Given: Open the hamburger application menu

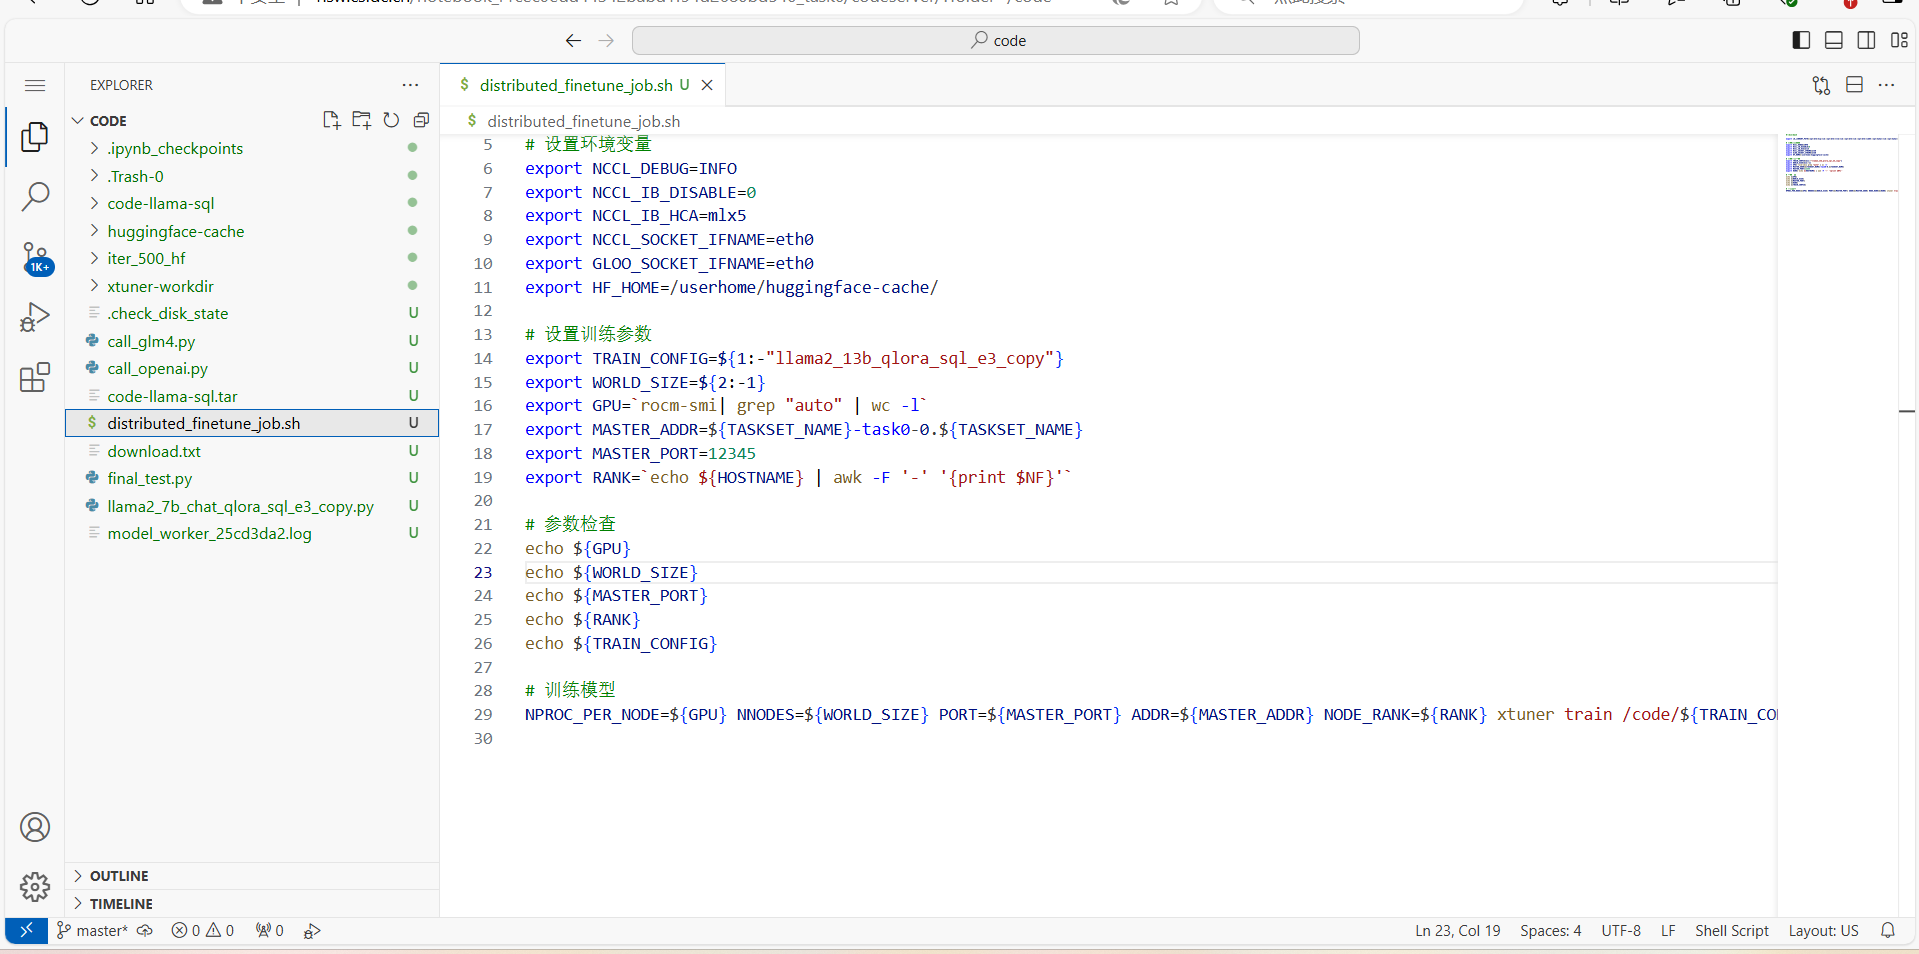Looking at the screenshot, I should click(x=35, y=85).
